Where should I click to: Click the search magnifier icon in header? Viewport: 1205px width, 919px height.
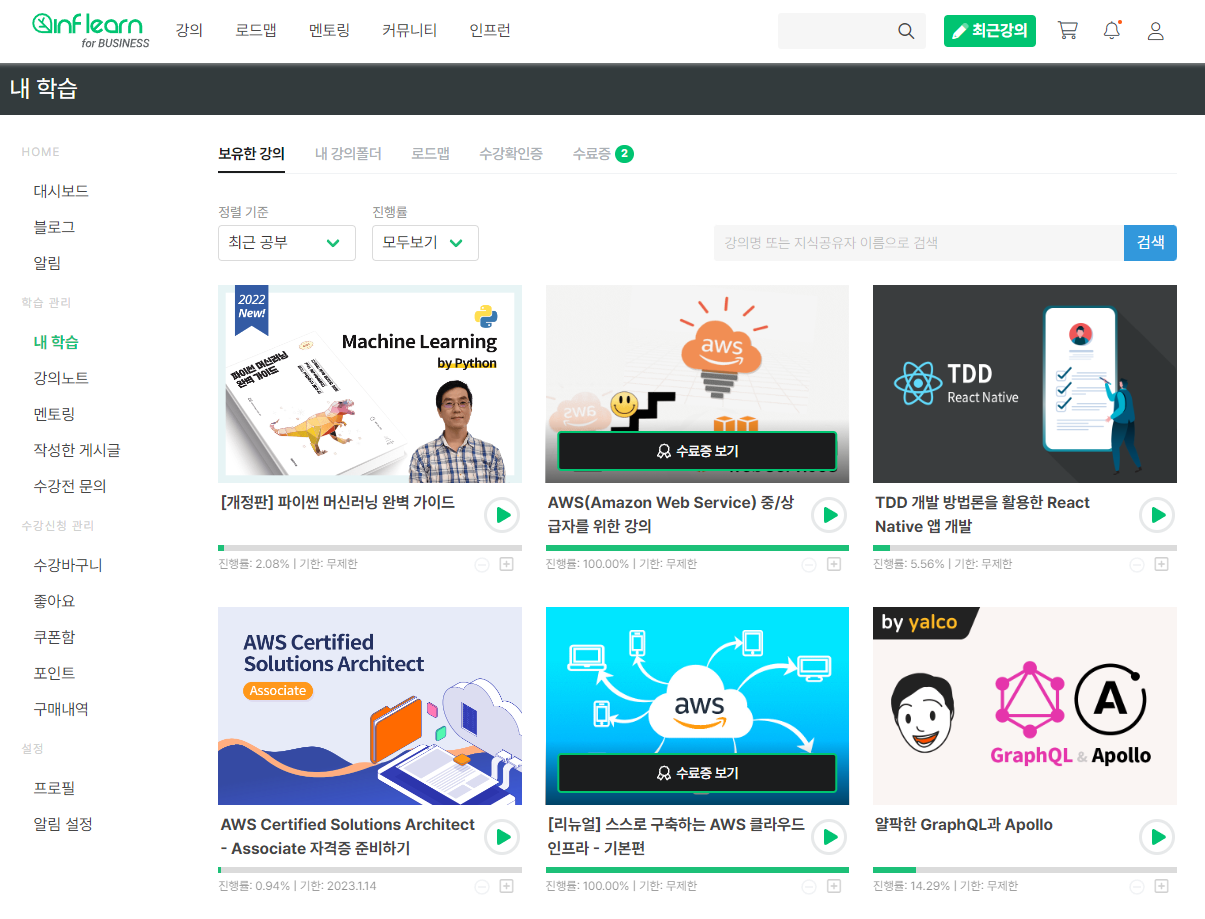pyautogui.click(x=906, y=31)
